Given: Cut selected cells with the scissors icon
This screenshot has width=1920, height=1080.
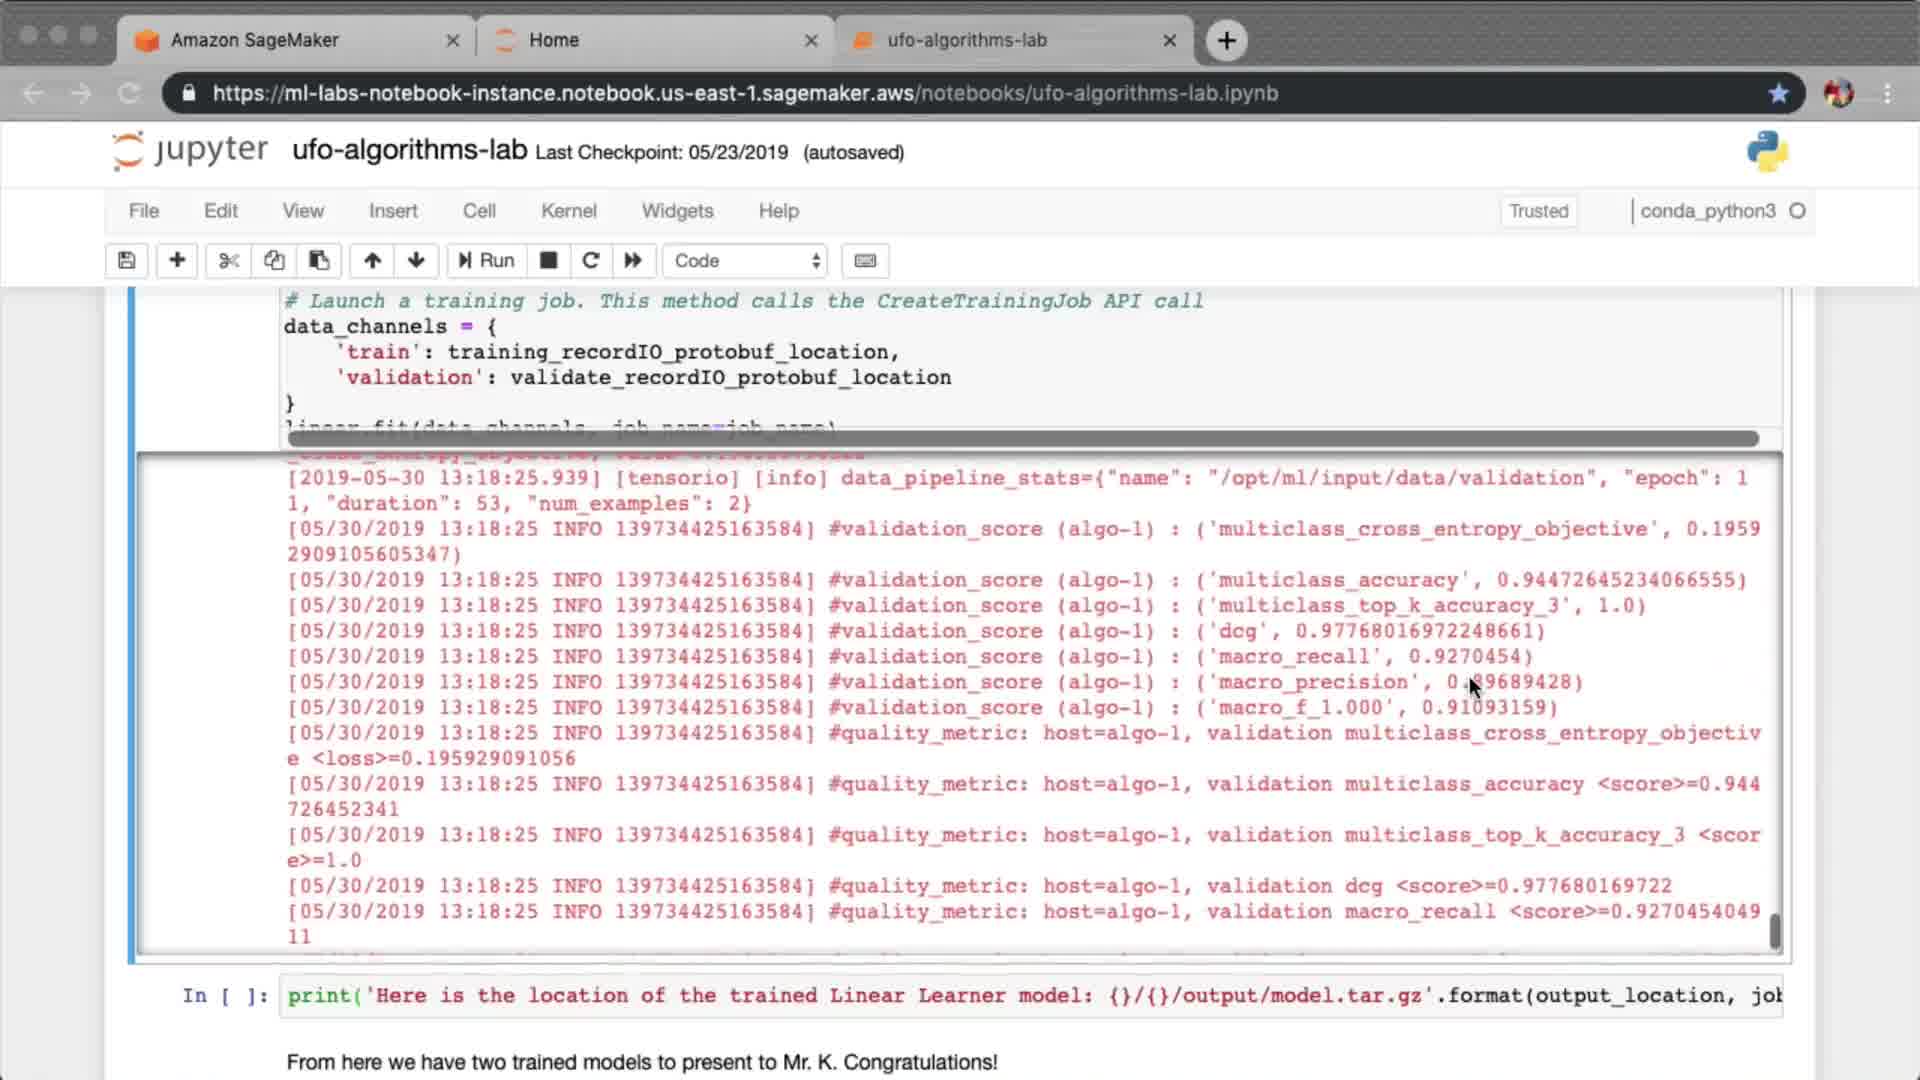Looking at the screenshot, I should pyautogui.click(x=229, y=261).
